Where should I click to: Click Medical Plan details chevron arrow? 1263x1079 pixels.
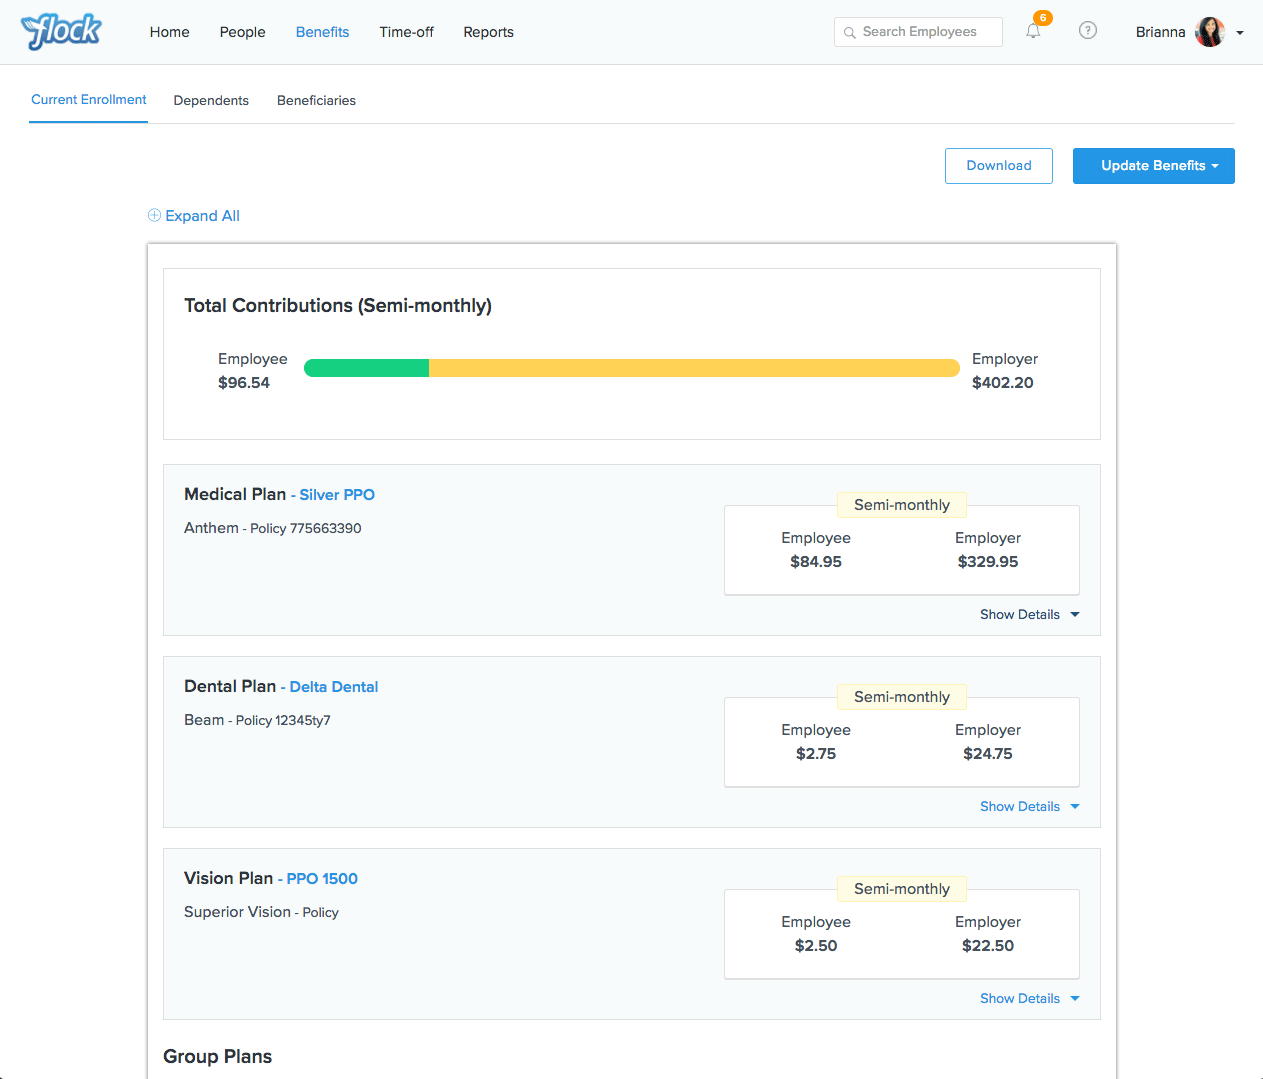(x=1075, y=615)
